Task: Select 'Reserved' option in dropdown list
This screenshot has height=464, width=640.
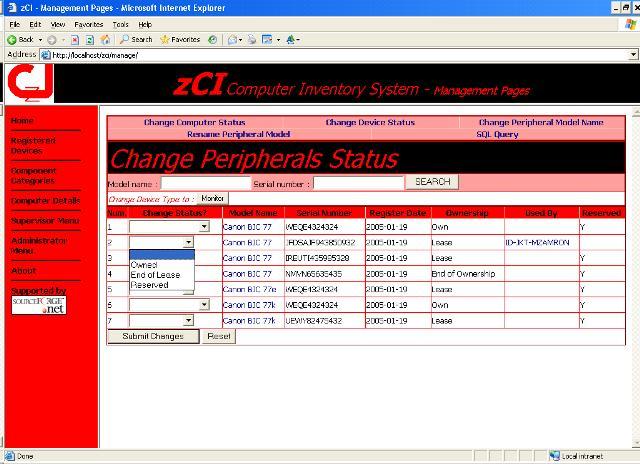Action: (x=149, y=285)
